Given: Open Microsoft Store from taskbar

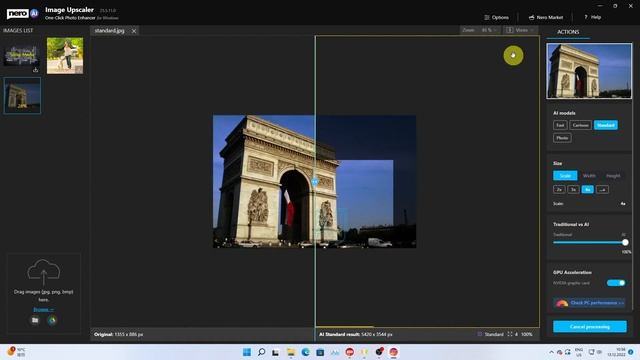Looking at the screenshot, I should pos(320,352).
